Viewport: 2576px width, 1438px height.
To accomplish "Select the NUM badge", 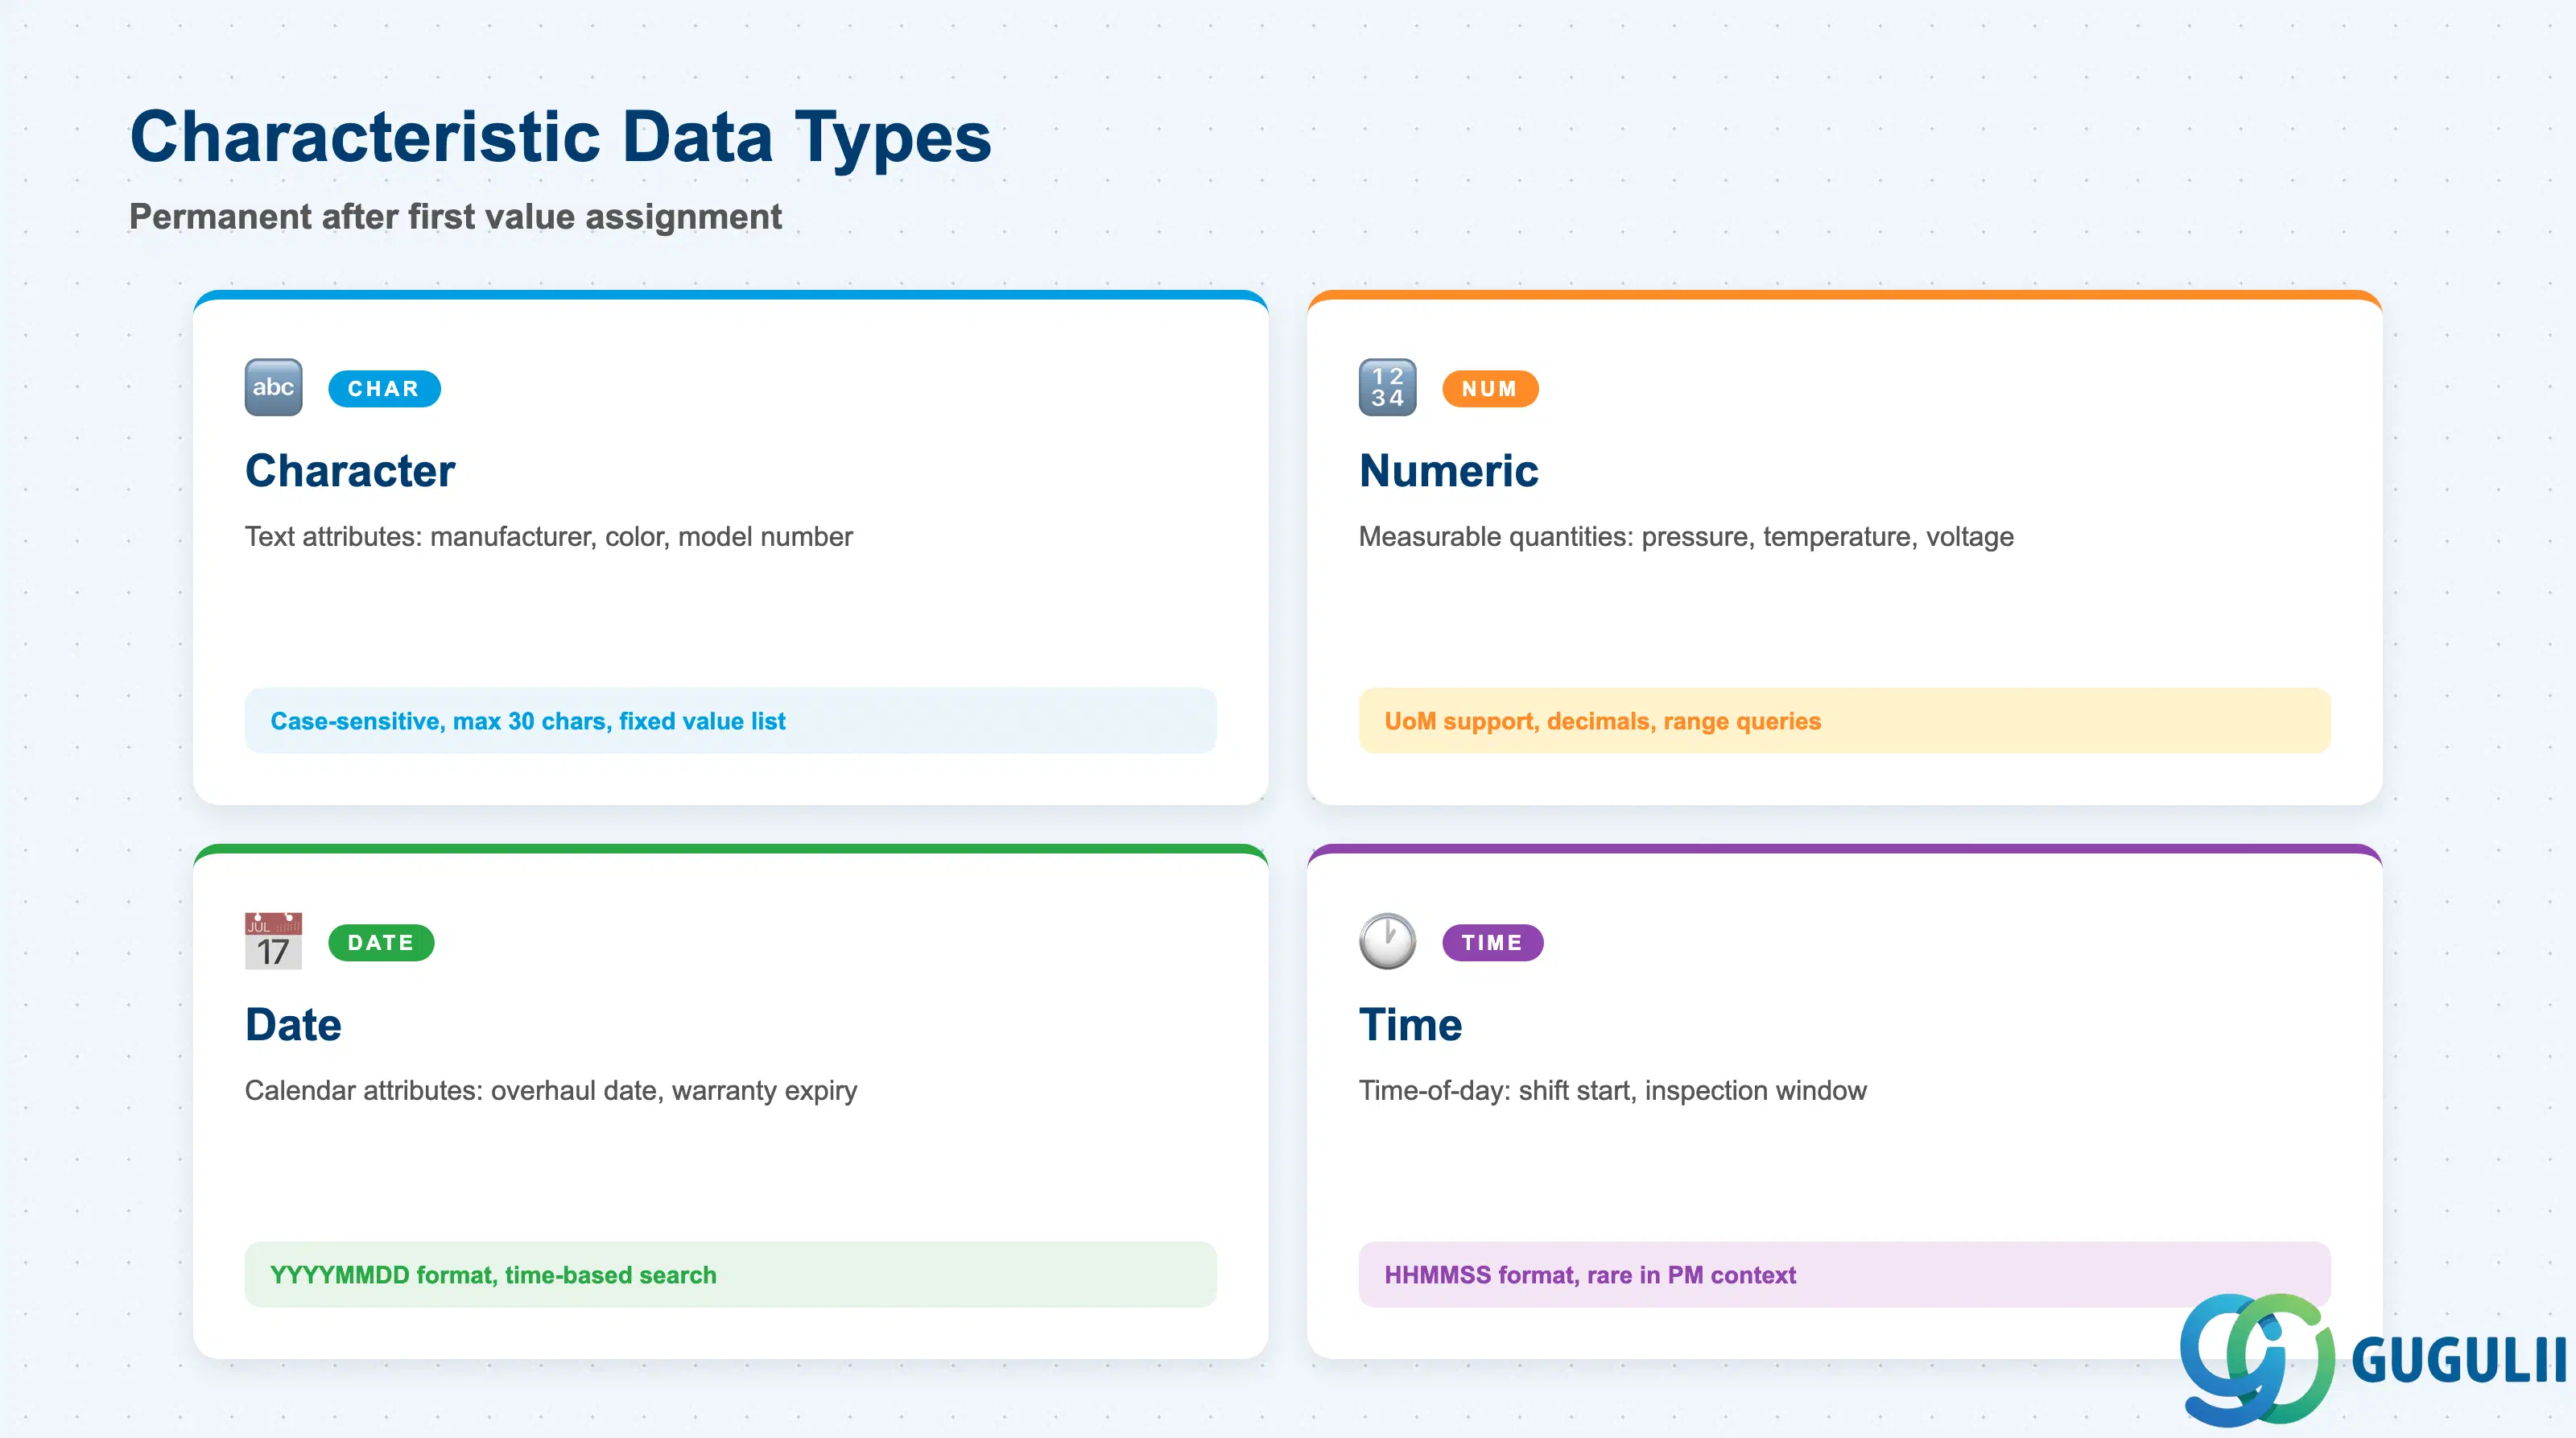I will click(x=1490, y=388).
